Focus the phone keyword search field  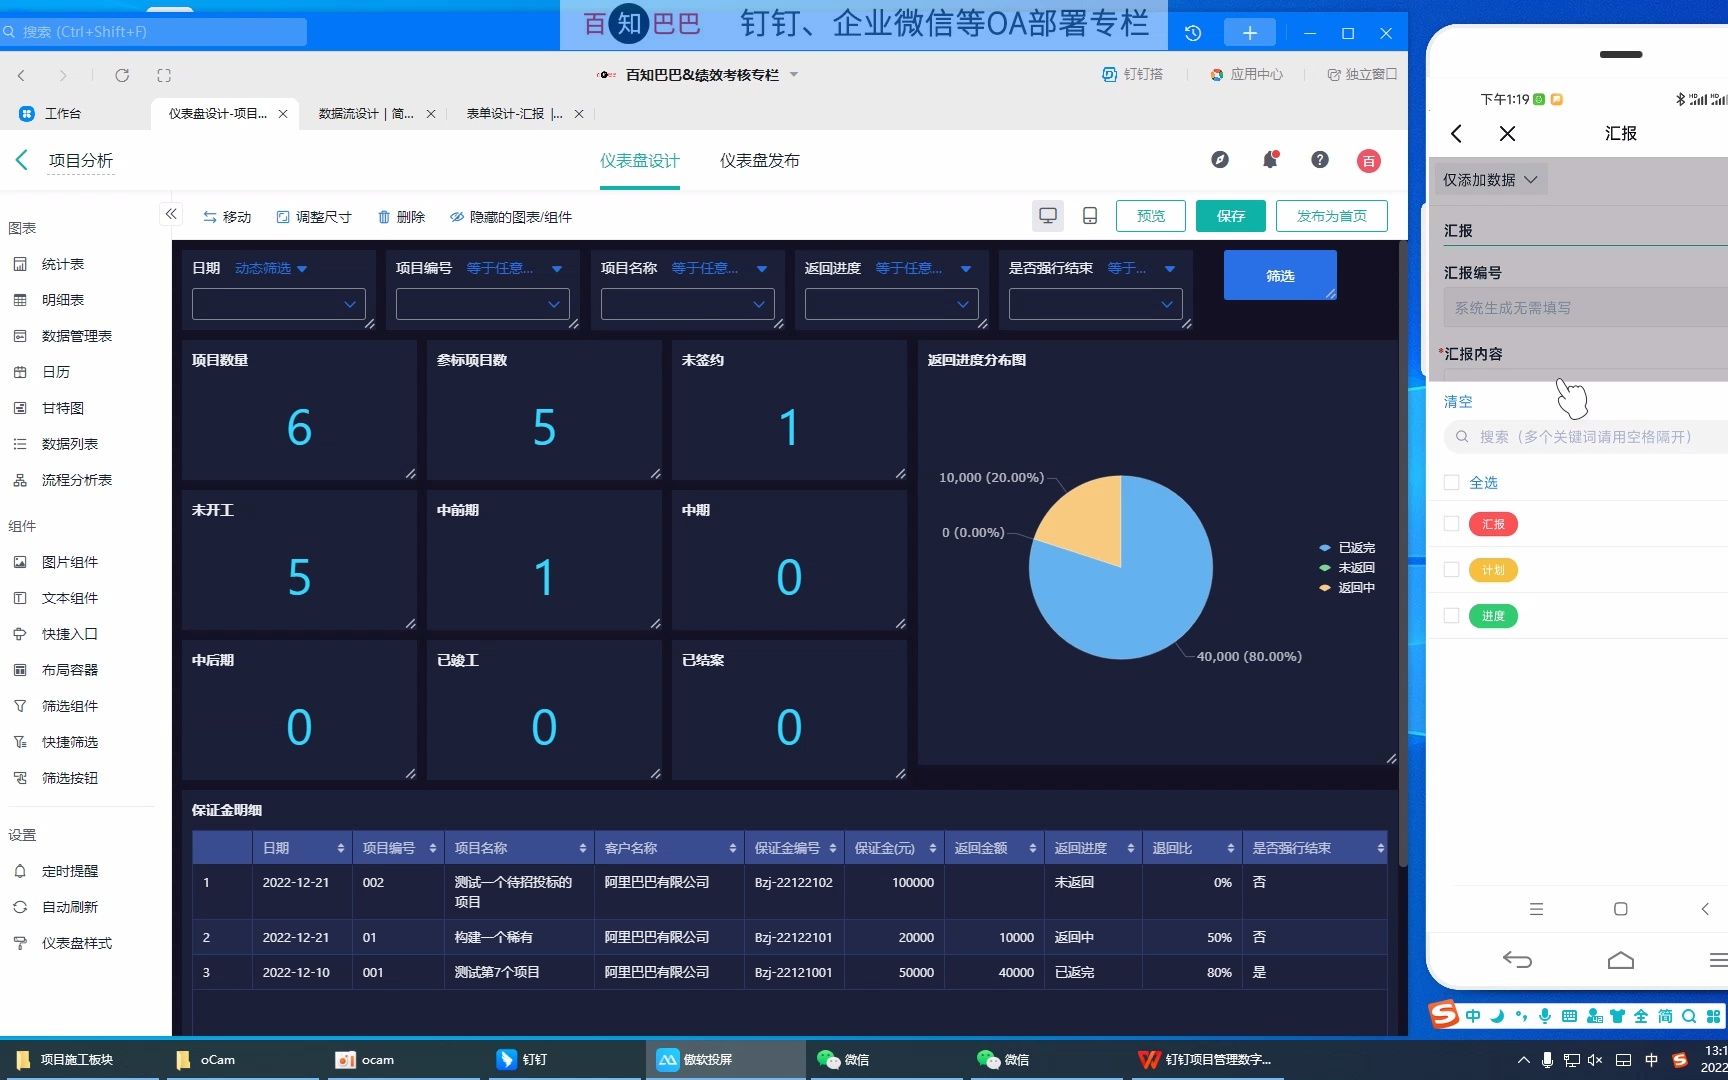[1585, 437]
